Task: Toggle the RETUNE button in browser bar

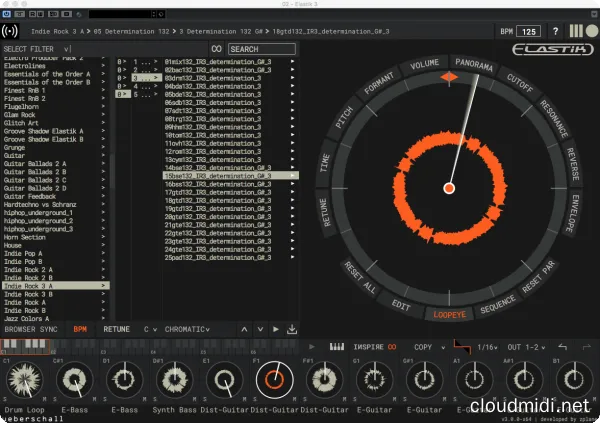Action: 116,329
